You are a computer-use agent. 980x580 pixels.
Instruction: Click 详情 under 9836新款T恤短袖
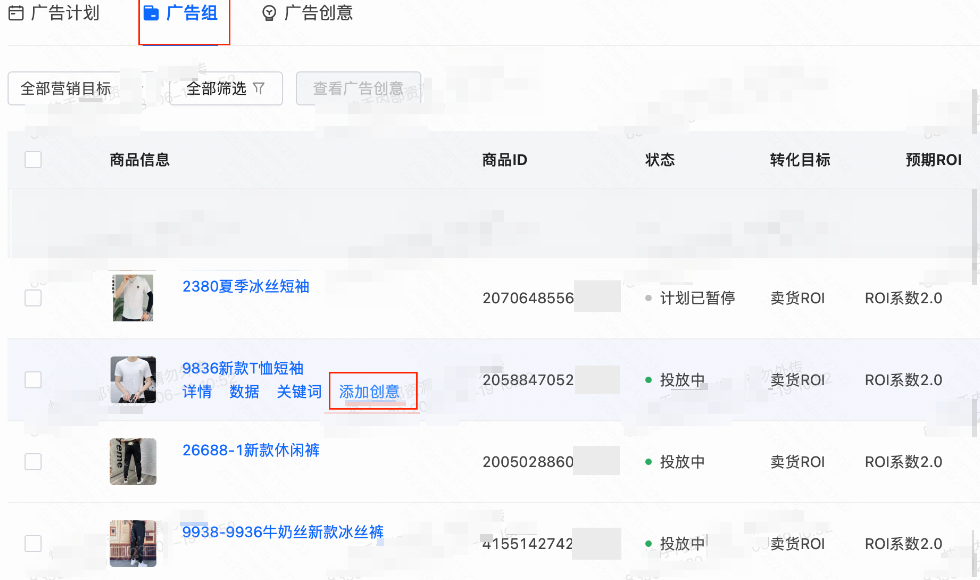coord(197,392)
